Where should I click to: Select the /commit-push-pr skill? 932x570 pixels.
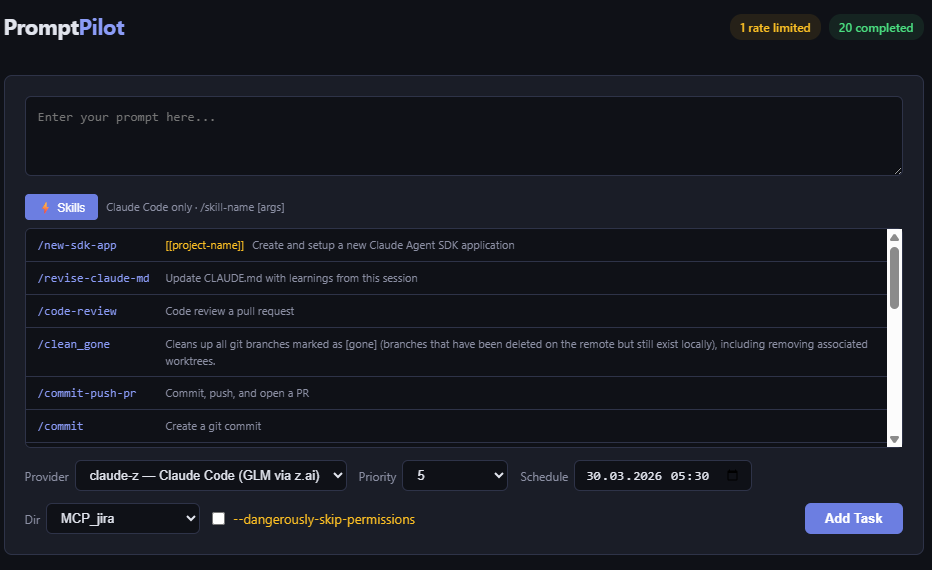86,393
